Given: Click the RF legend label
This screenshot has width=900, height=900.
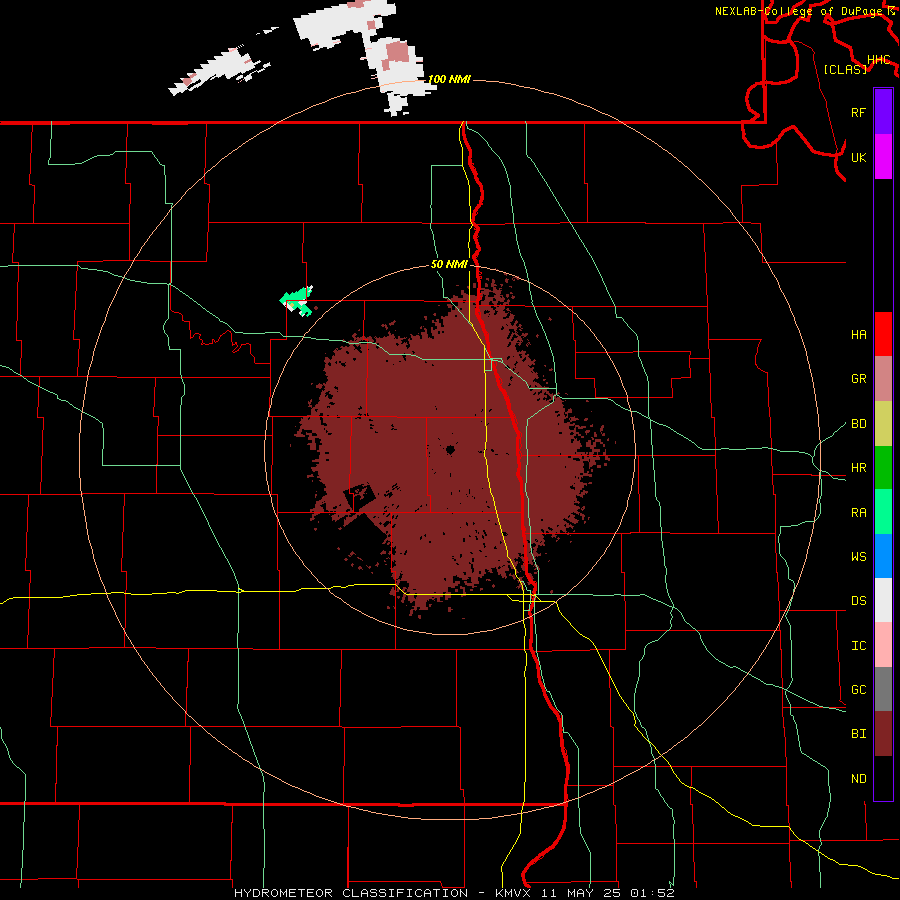Looking at the screenshot, I should click(858, 112).
